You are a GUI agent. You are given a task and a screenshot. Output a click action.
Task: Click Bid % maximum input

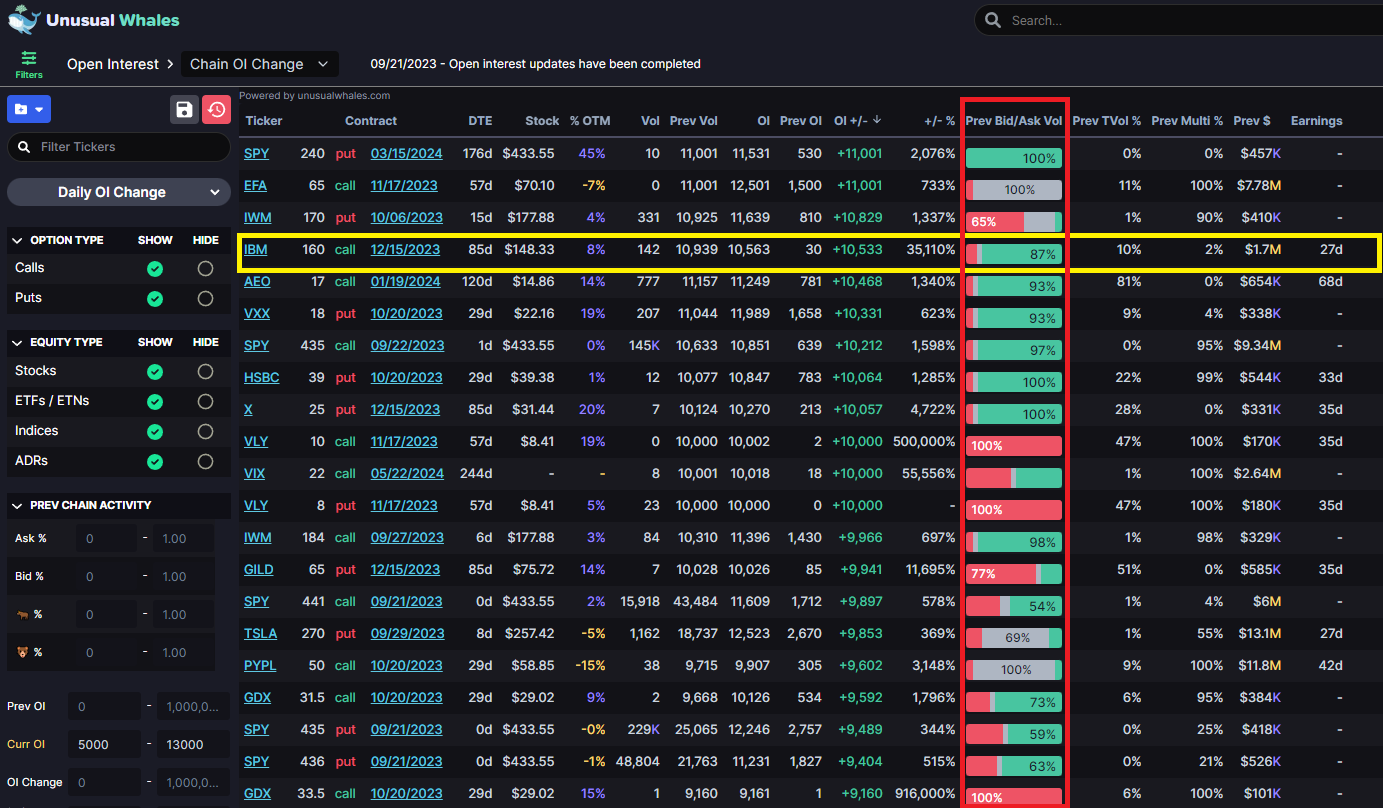pos(184,576)
